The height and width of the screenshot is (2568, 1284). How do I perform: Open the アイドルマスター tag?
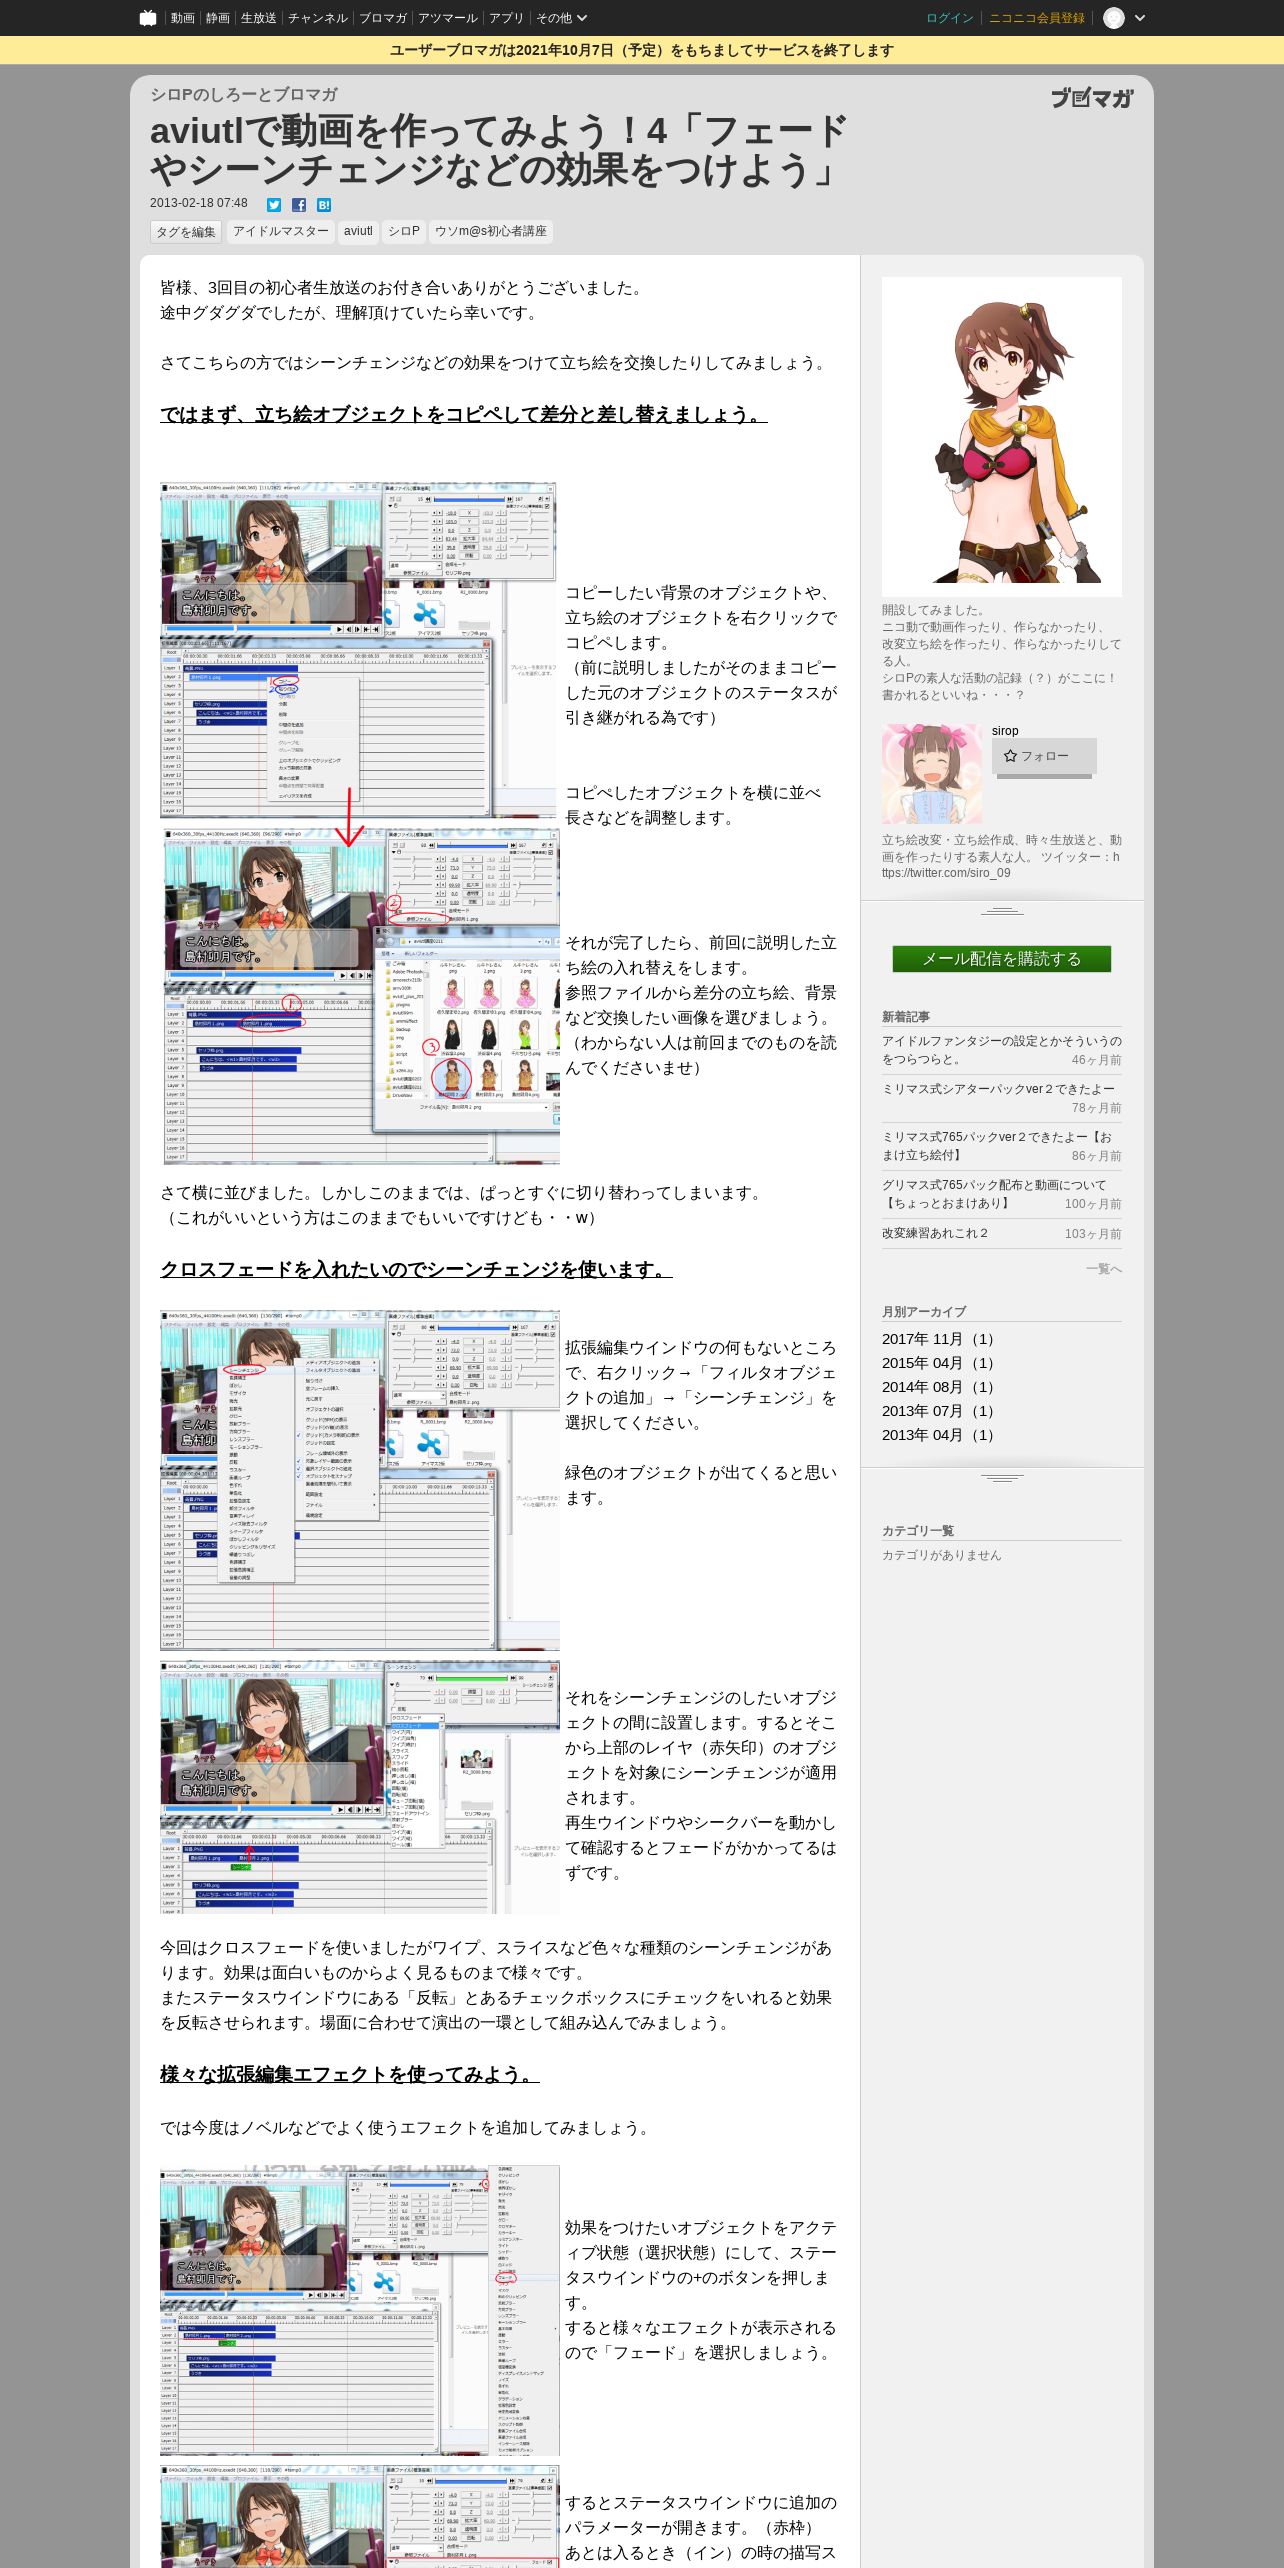(281, 231)
